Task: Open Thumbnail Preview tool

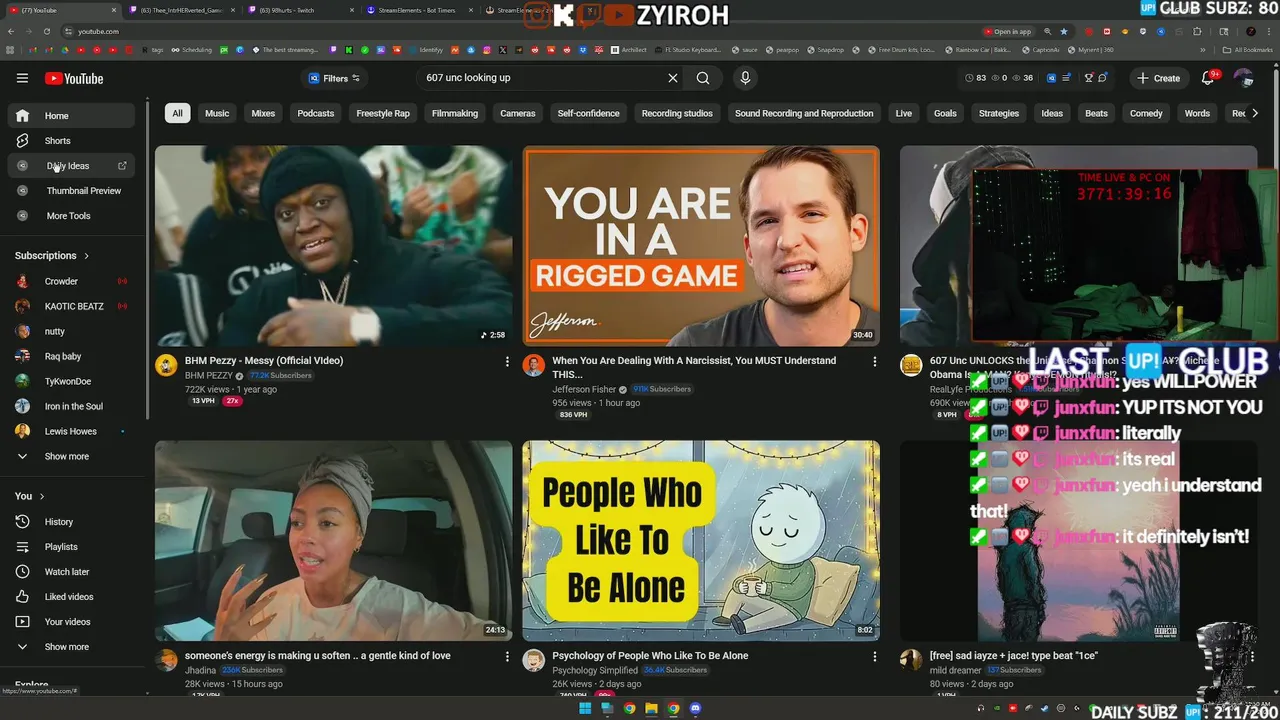Action: [71, 191]
